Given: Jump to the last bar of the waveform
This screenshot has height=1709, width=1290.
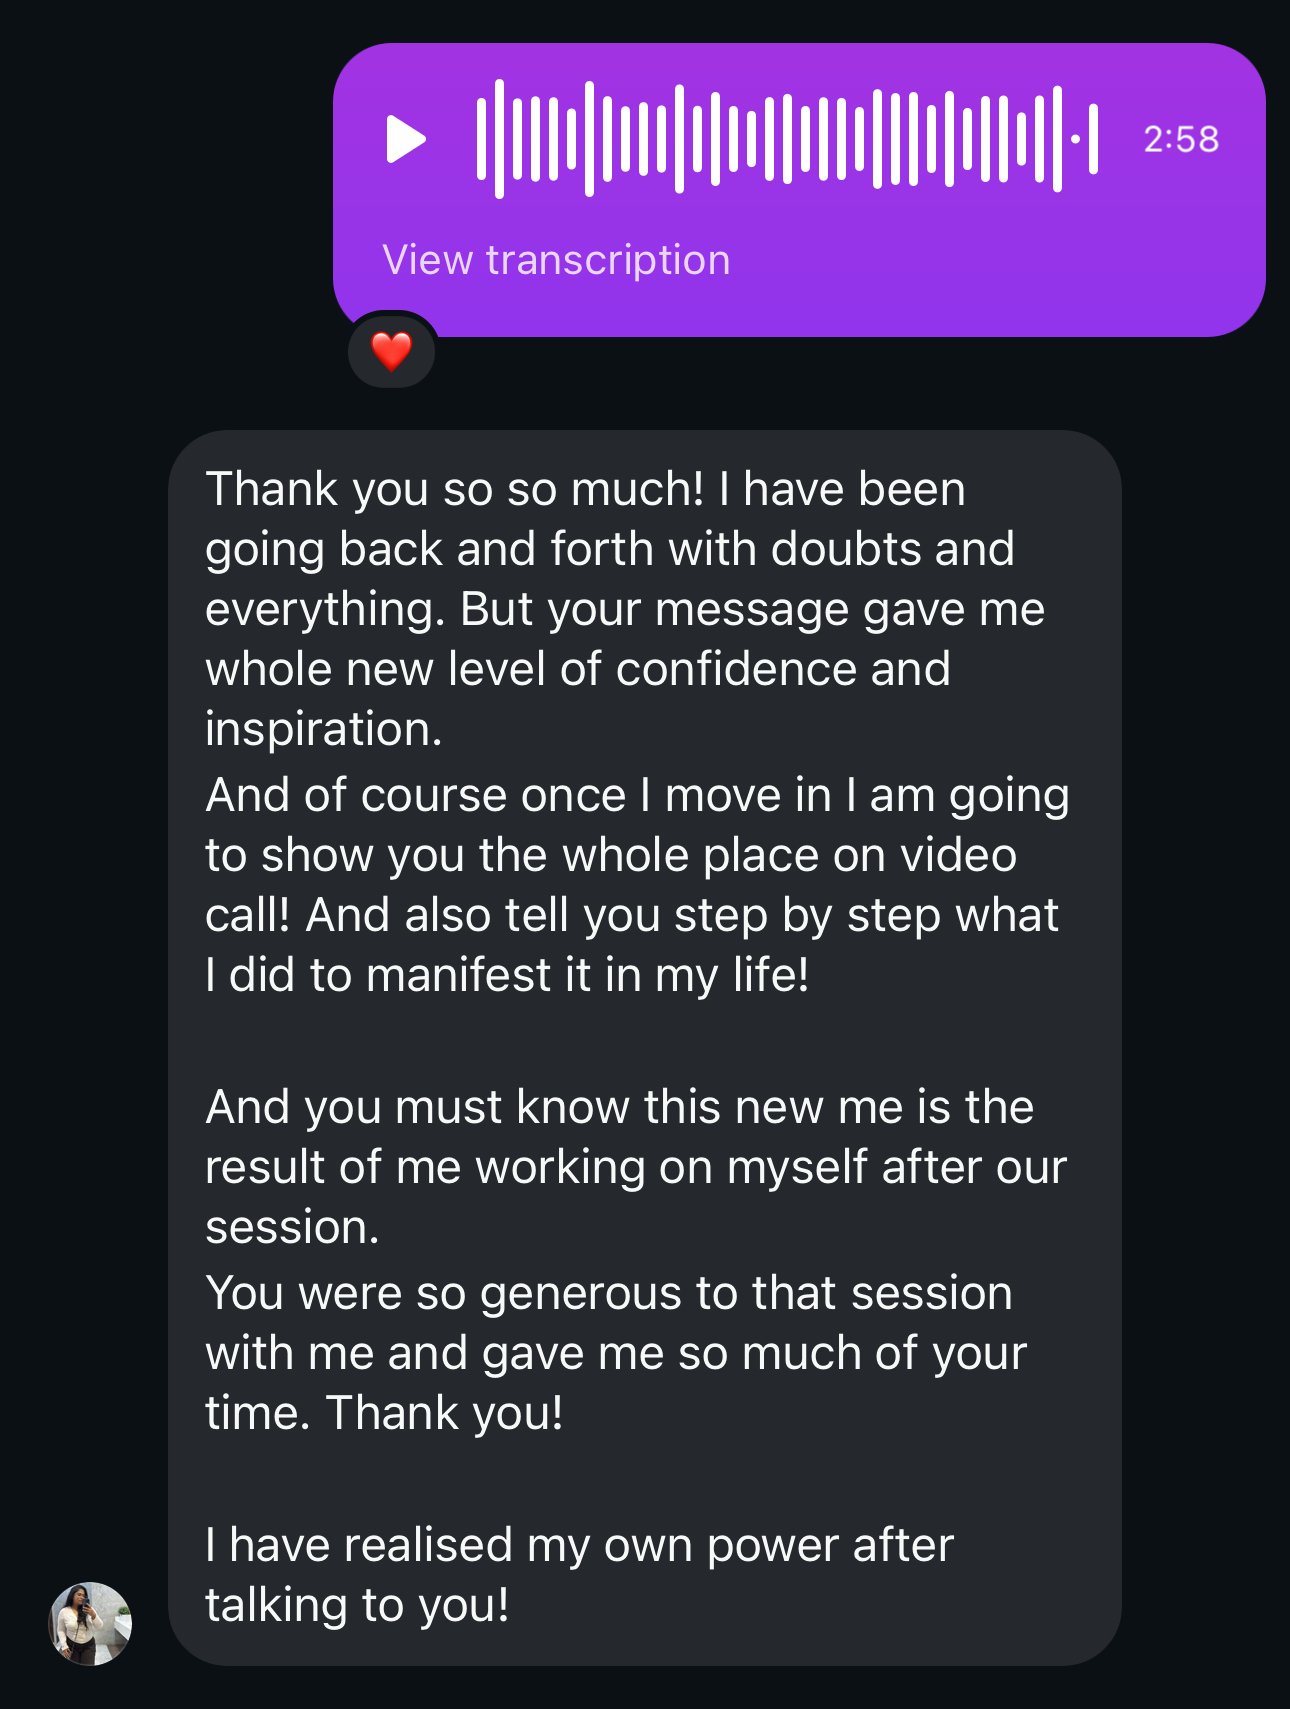Looking at the screenshot, I should [1093, 139].
